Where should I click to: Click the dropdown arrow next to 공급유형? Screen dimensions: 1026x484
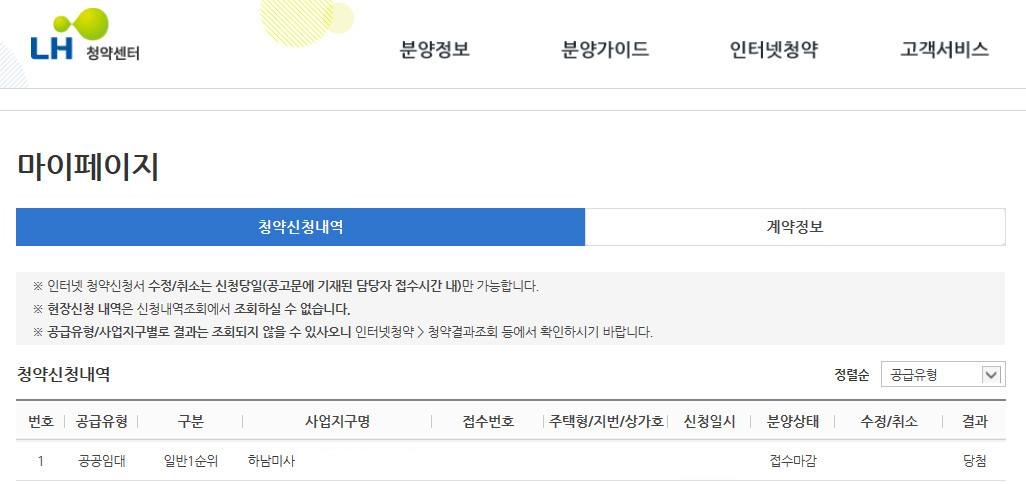tap(991, 375)
